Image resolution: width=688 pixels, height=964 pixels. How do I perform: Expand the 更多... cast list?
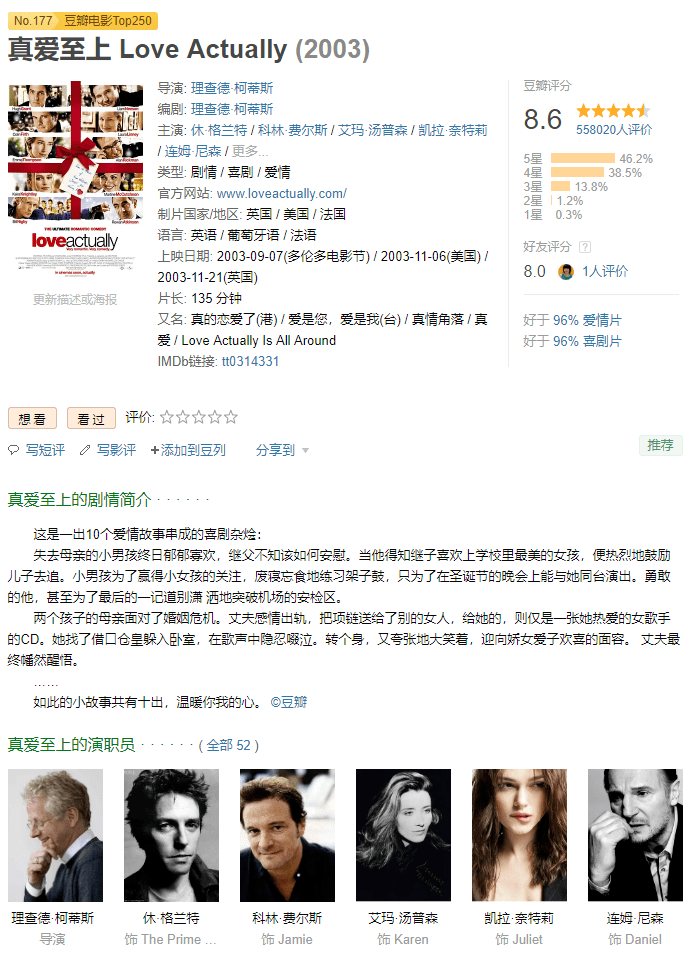click(250, 151)
